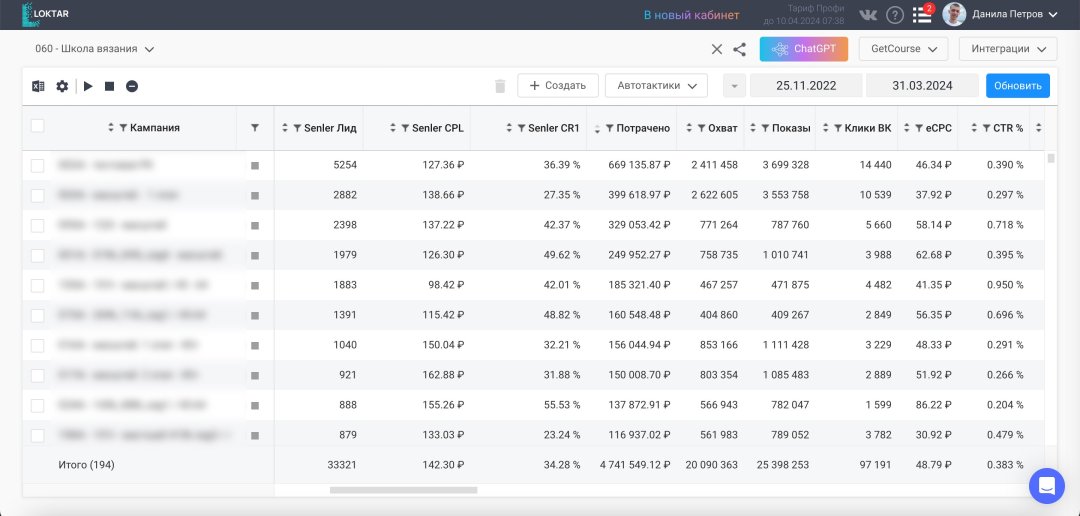Click the stop campaigns square icon

coord(110,86)
